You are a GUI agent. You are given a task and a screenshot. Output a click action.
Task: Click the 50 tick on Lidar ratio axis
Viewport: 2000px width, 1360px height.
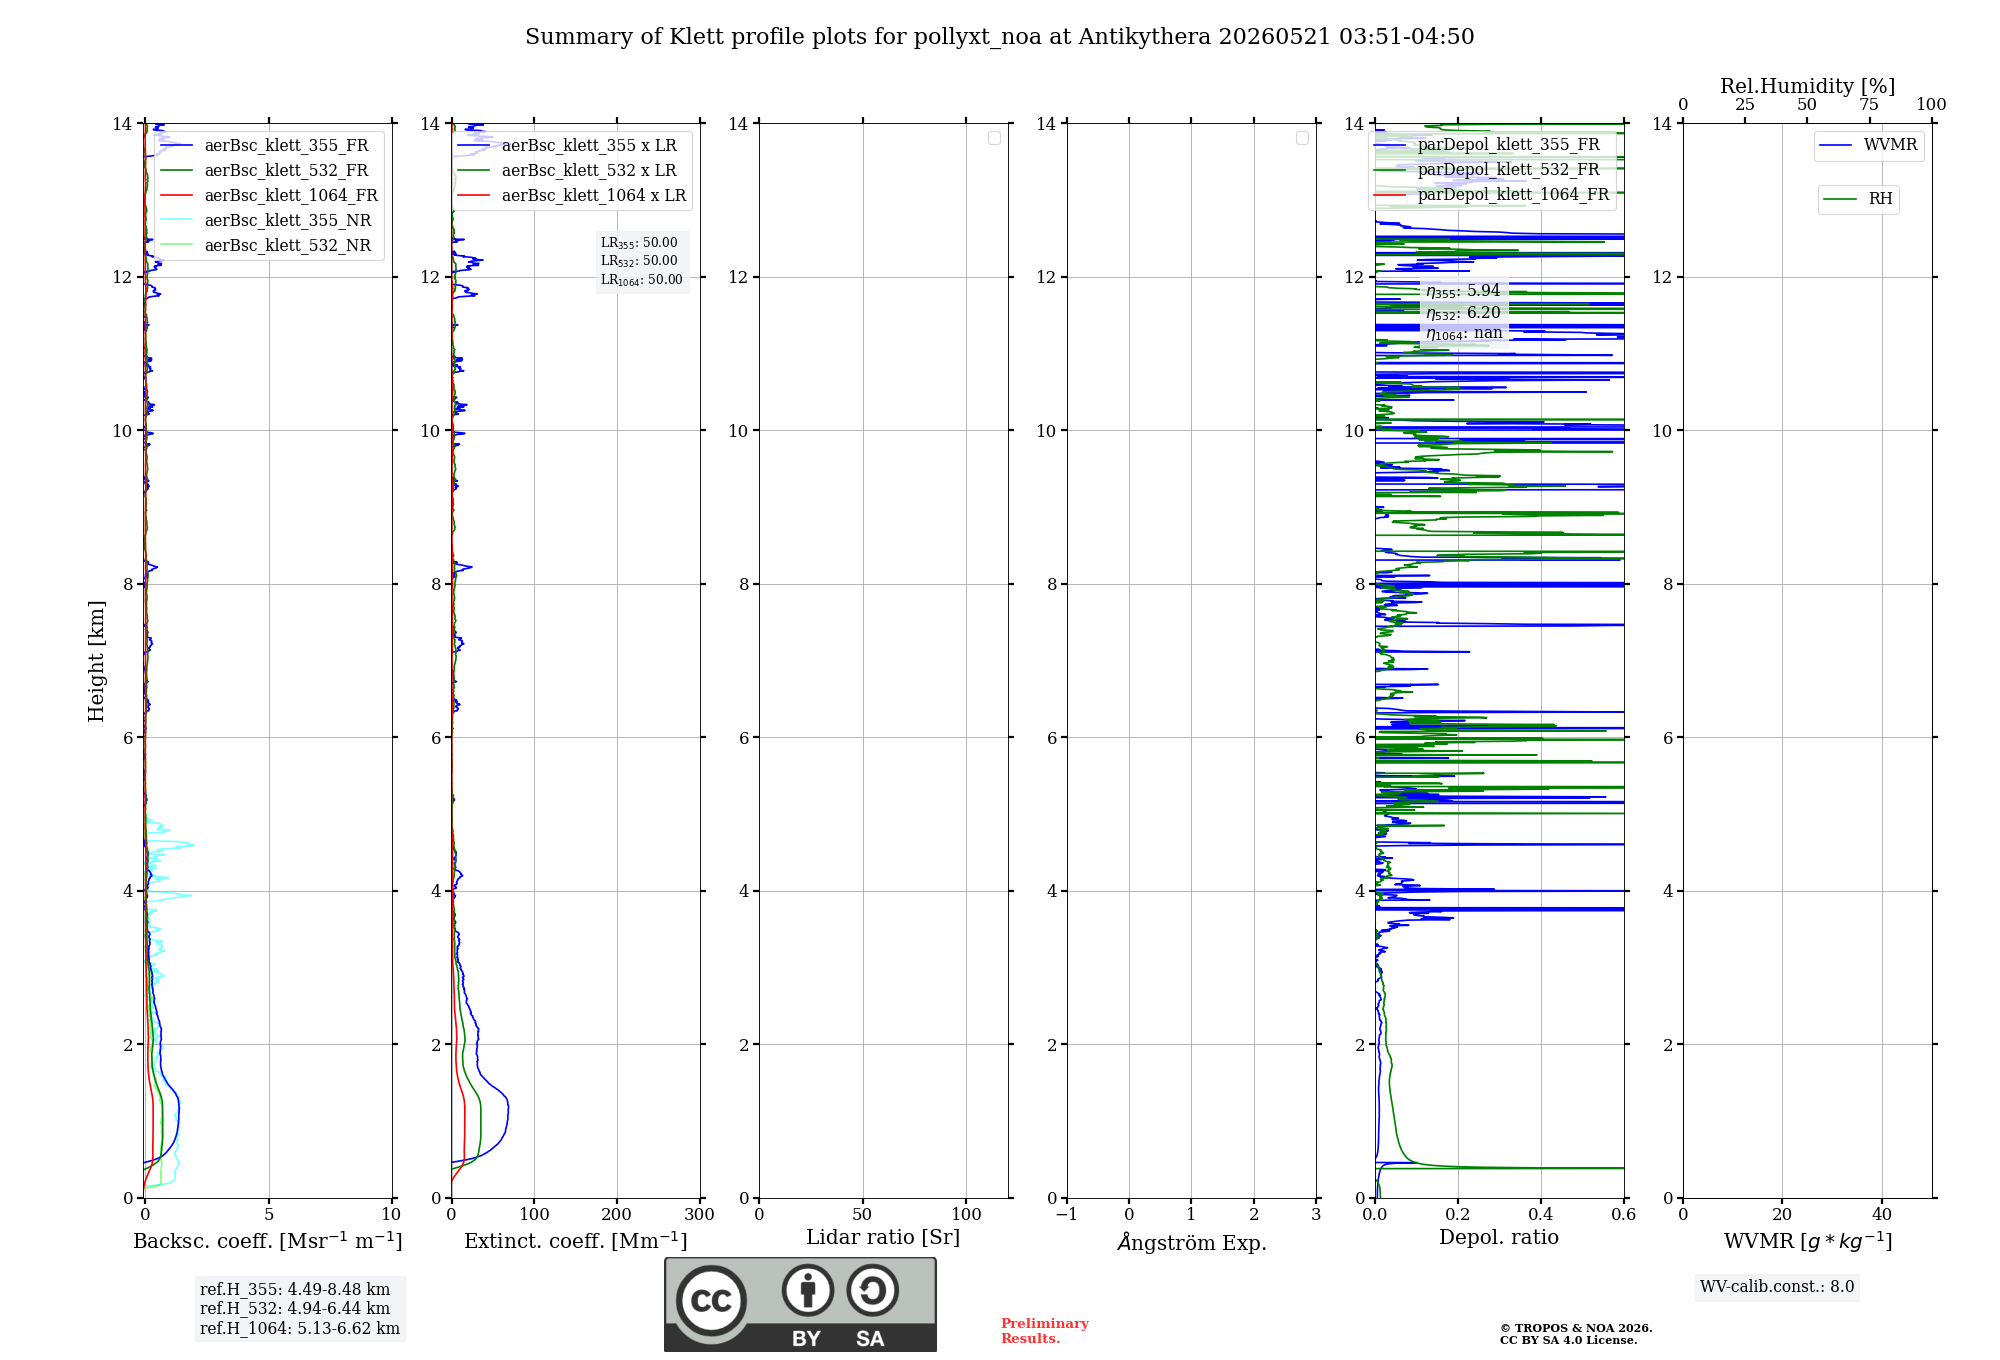[863, 1215]
